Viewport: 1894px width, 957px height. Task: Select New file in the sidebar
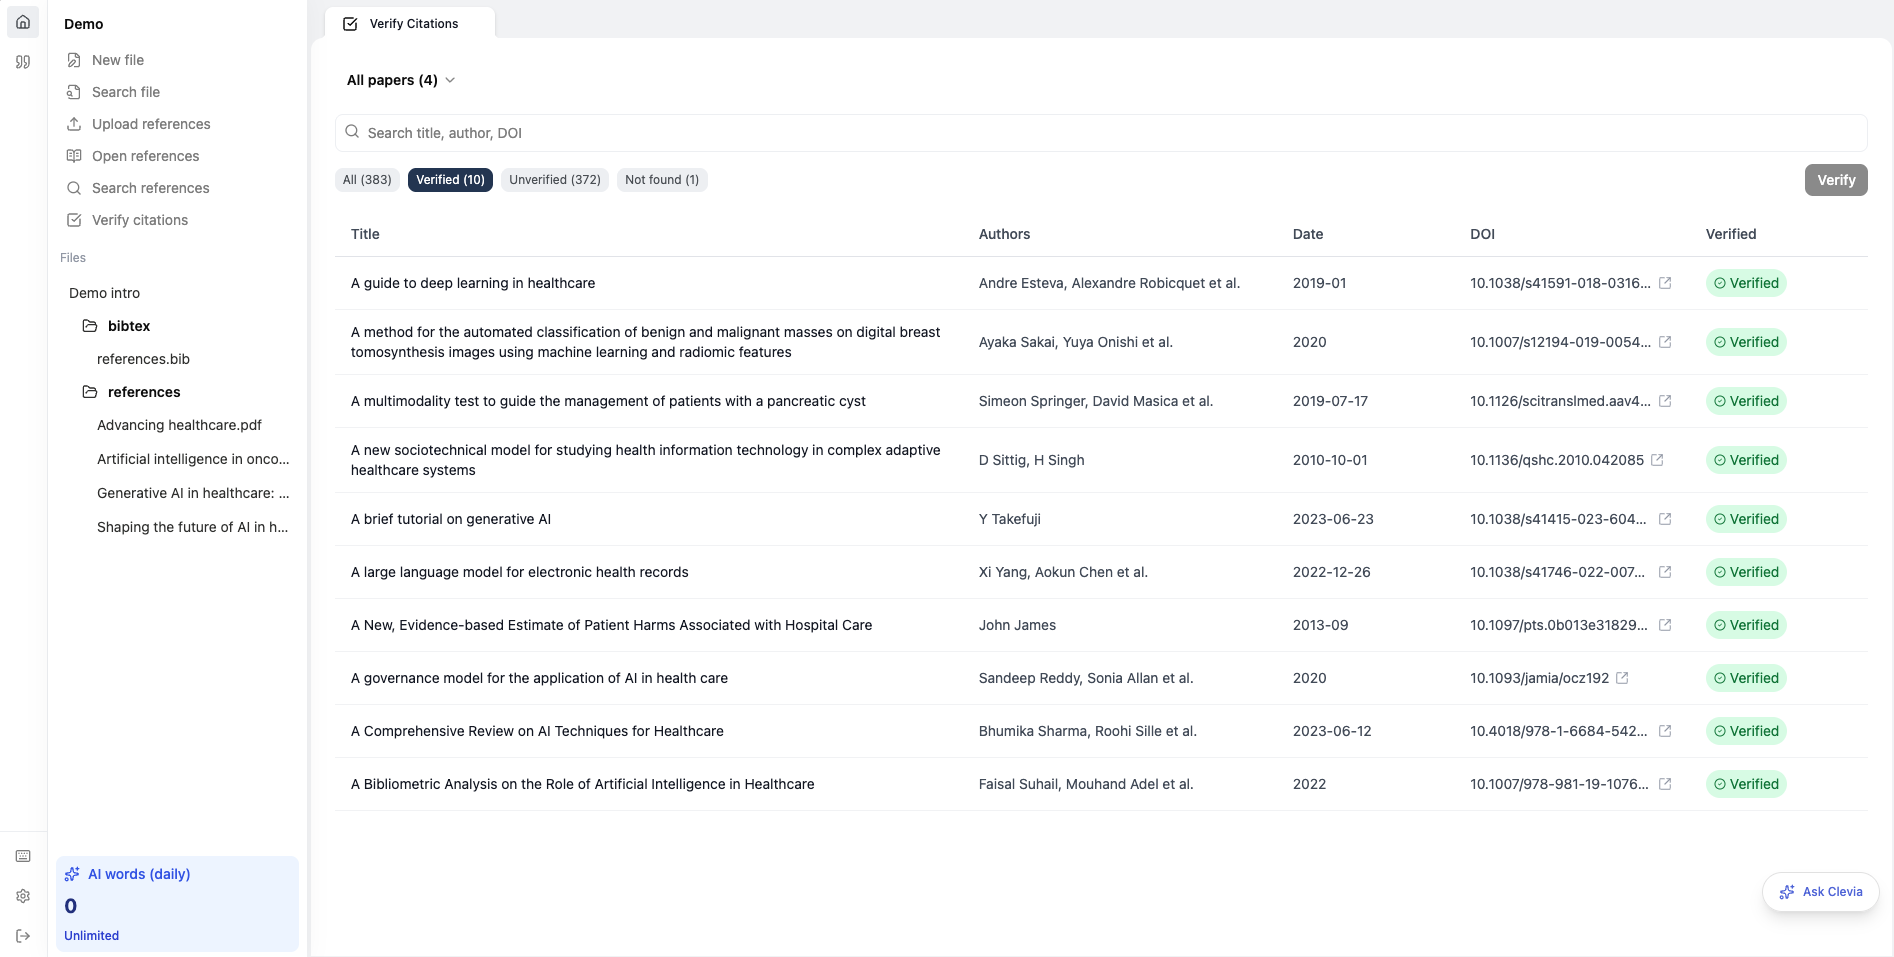point(117,59)
